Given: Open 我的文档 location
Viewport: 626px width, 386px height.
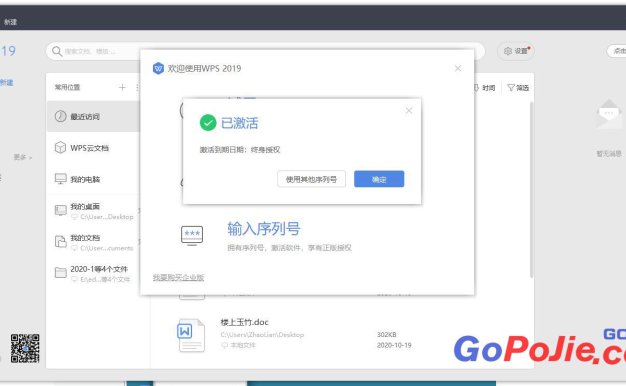Looking at the screenshot, I should [93, 242].
